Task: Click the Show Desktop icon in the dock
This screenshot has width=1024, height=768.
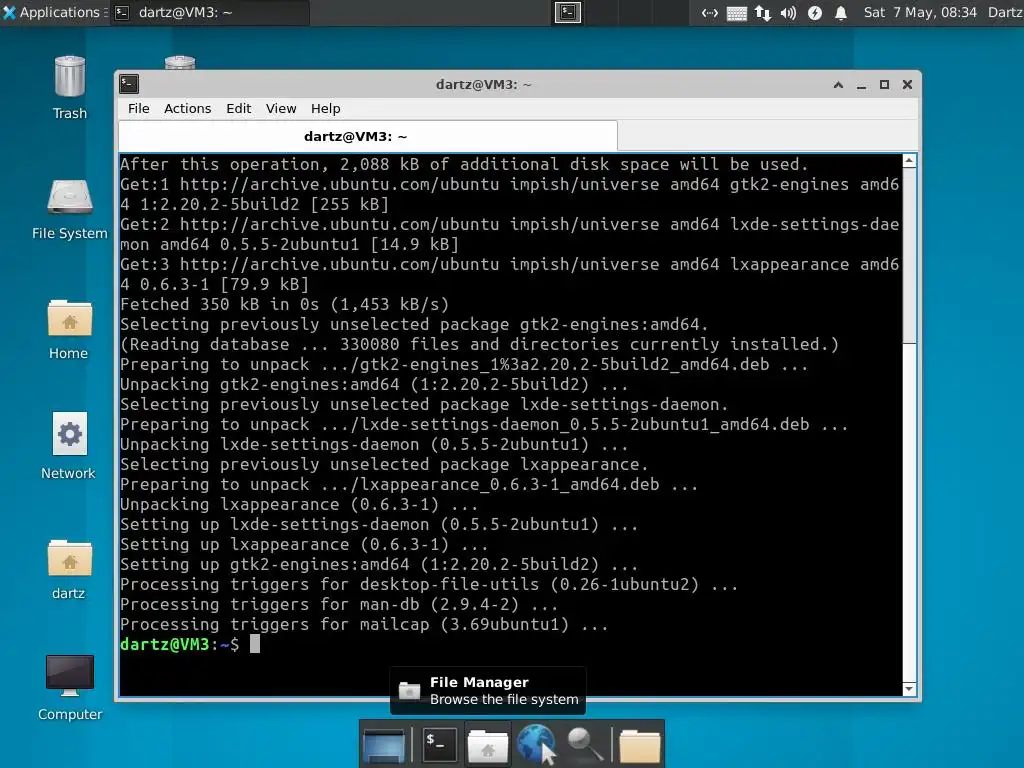Action: click(384, 744)
